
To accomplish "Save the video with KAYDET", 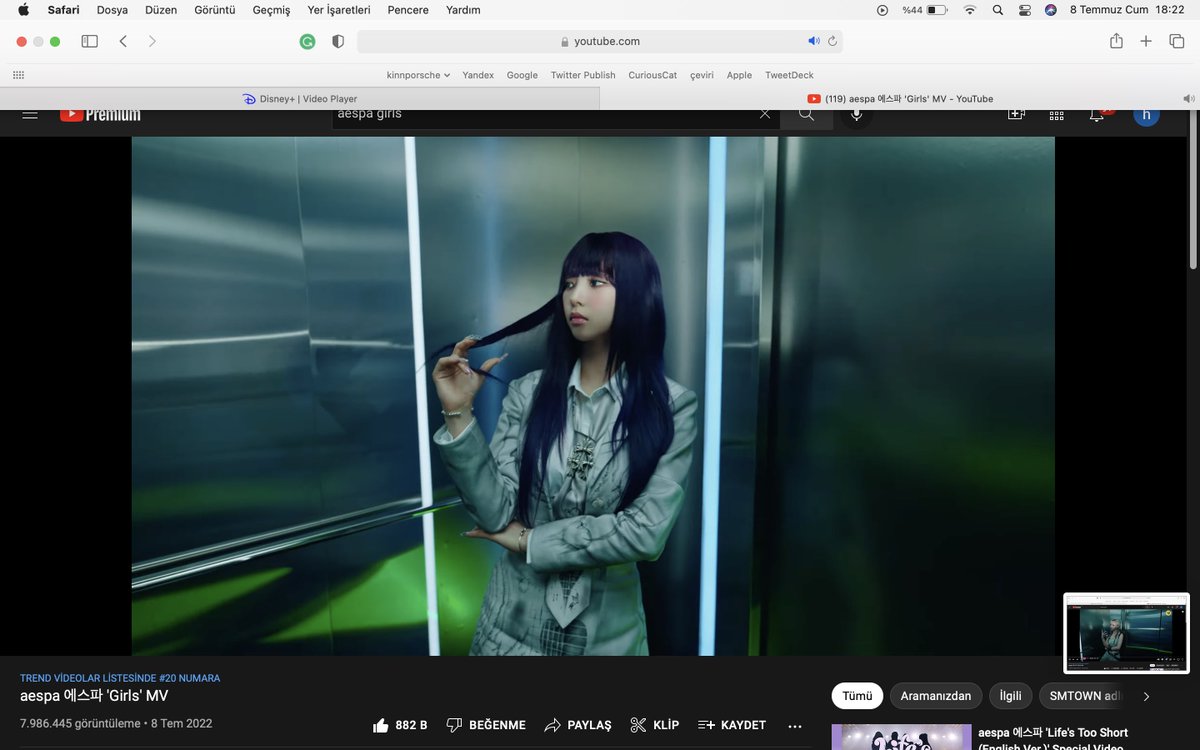I will (x=732, y=725).
